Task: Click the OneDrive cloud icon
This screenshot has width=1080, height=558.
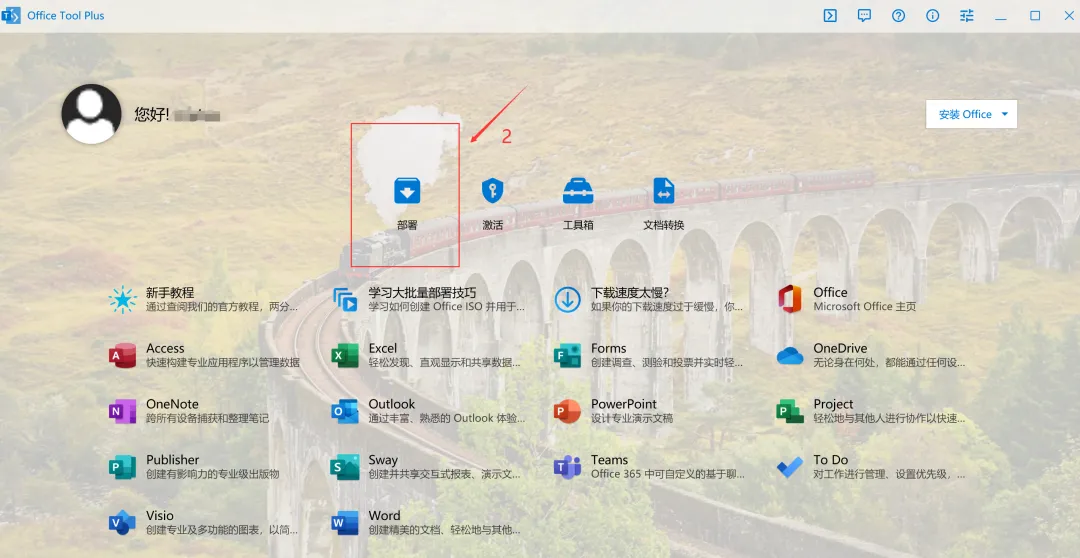Action: (790, 355)
